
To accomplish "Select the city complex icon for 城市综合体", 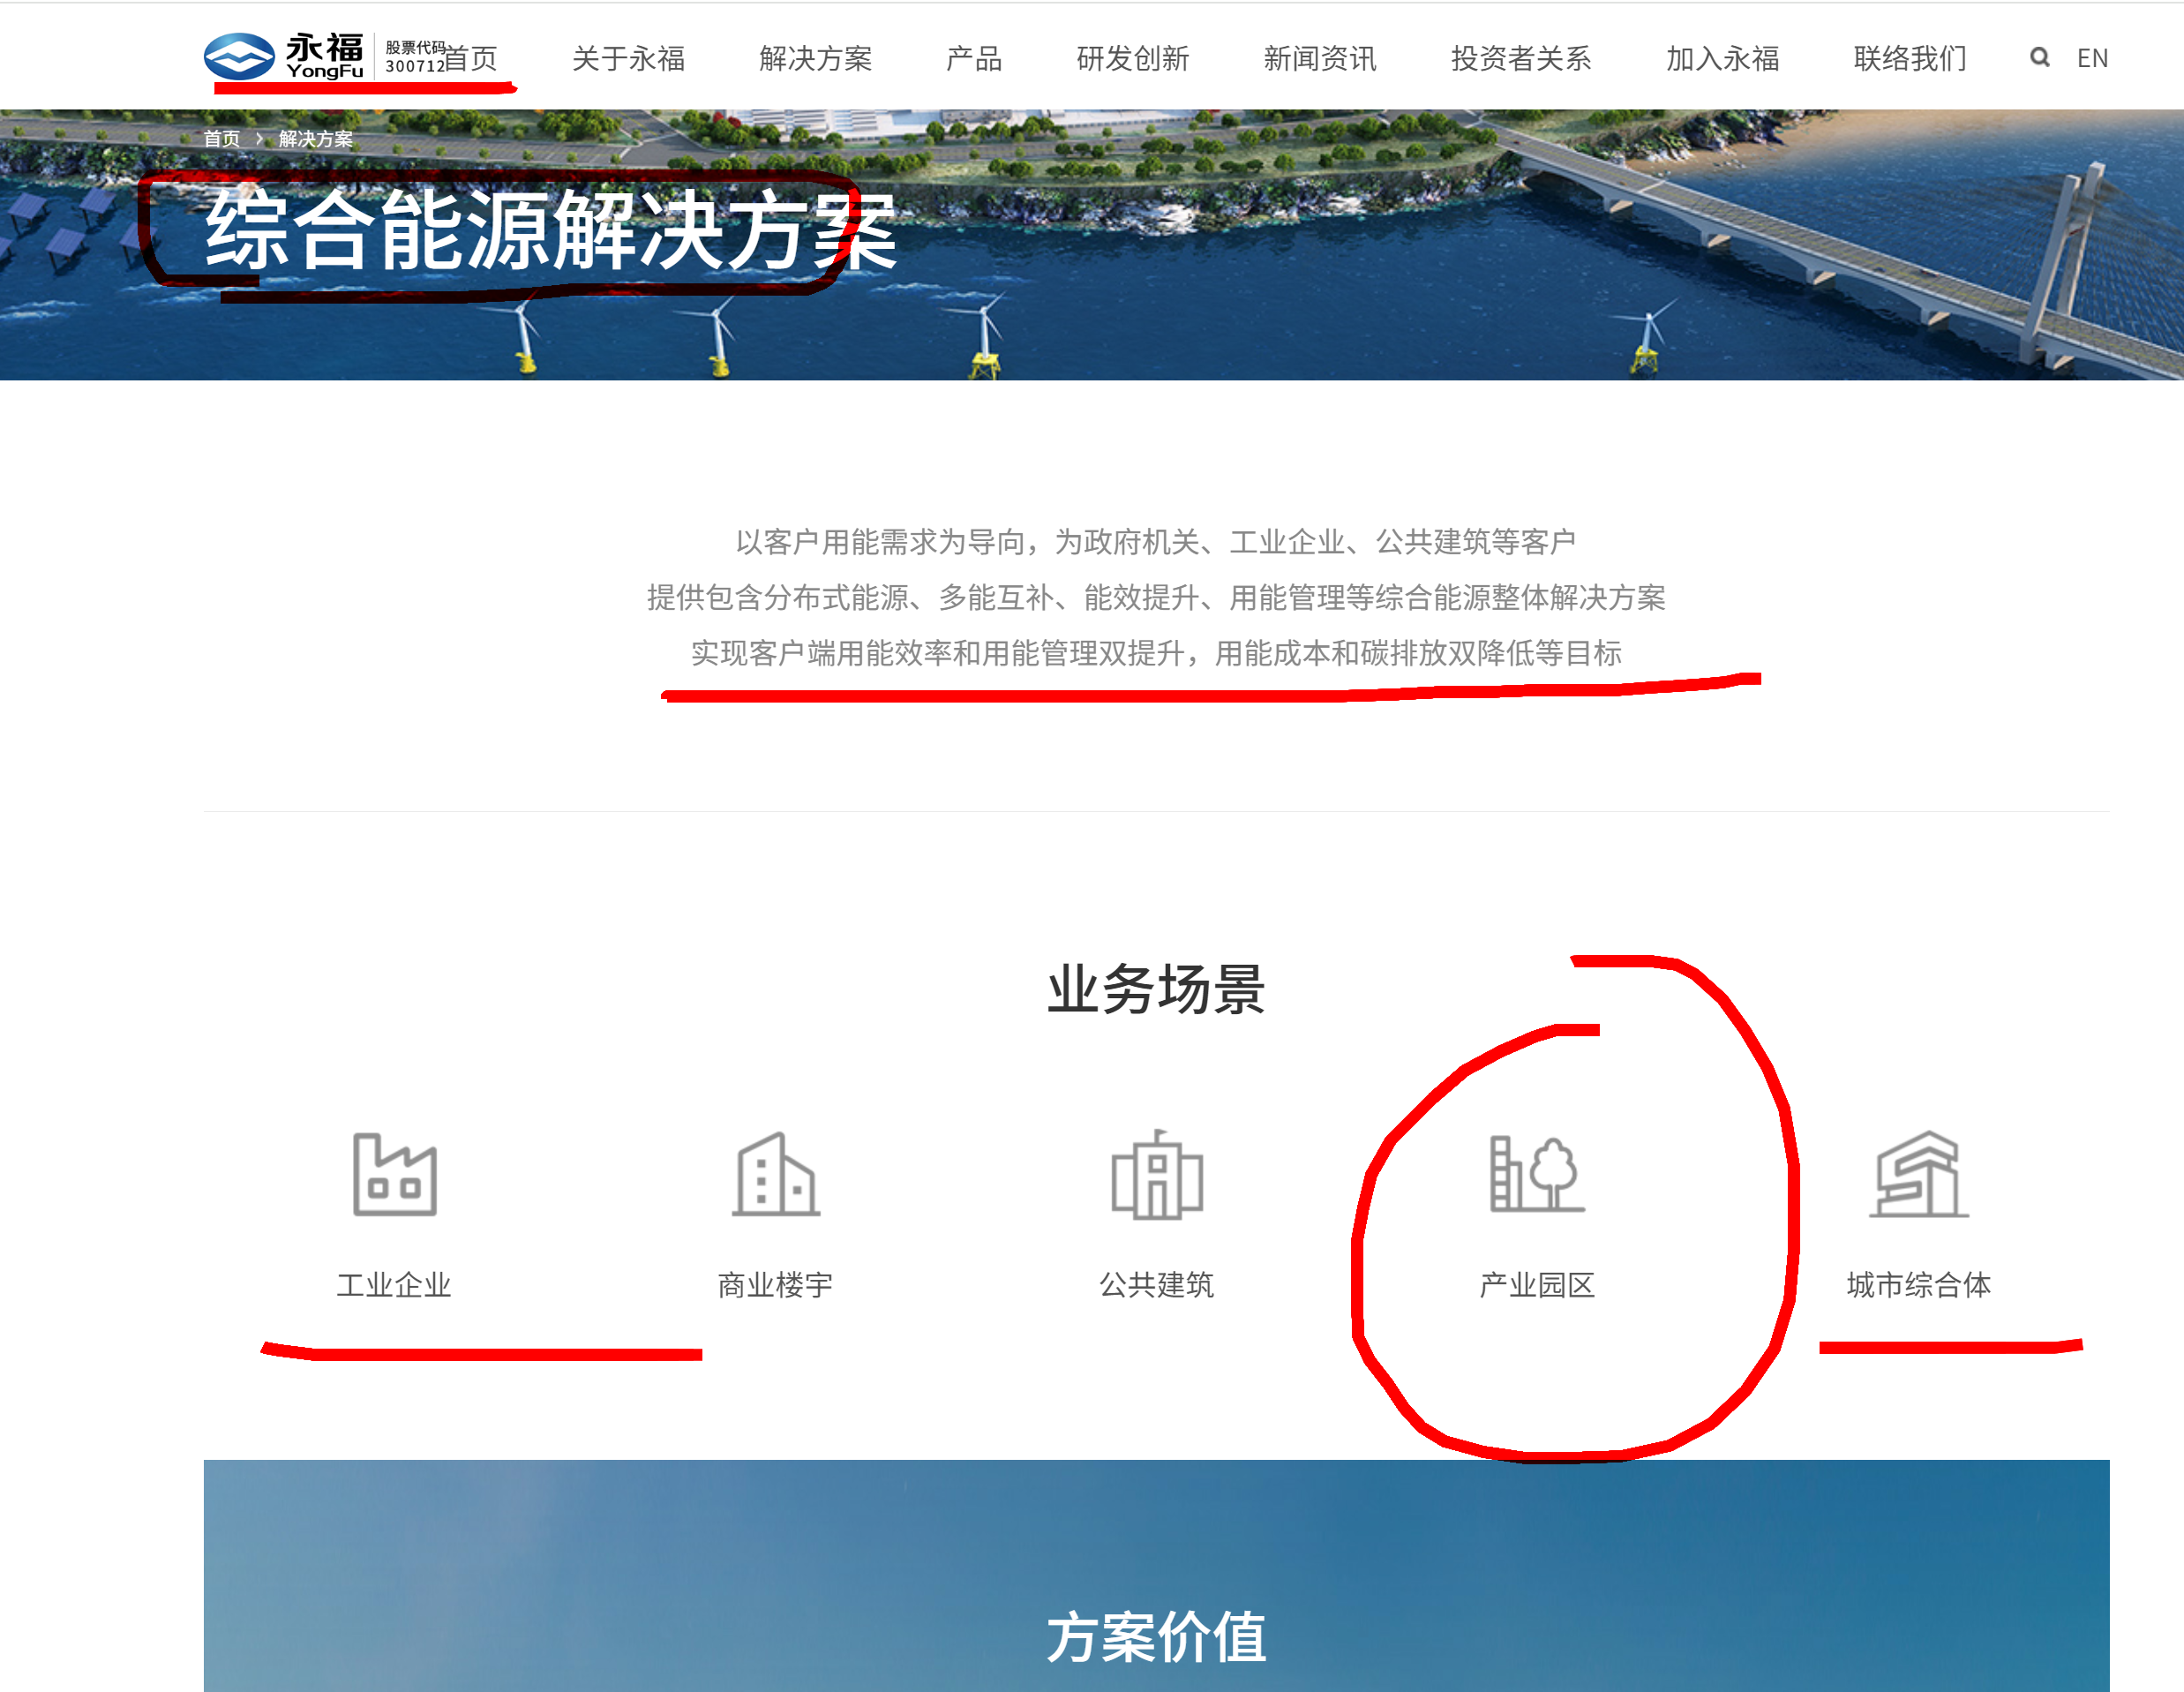I will tap(1918, 1173).
